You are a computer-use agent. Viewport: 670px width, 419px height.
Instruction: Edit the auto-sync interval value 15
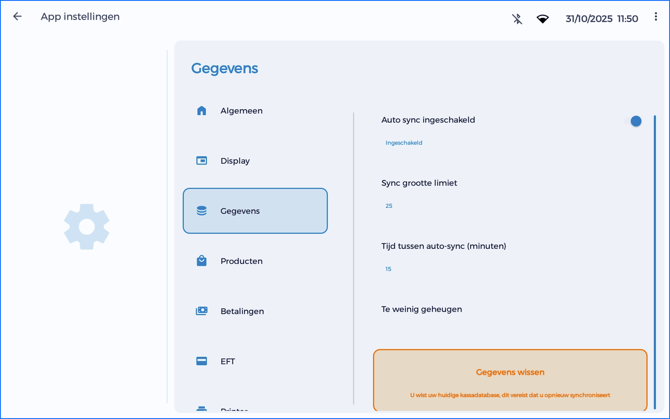tap(388, 269)
